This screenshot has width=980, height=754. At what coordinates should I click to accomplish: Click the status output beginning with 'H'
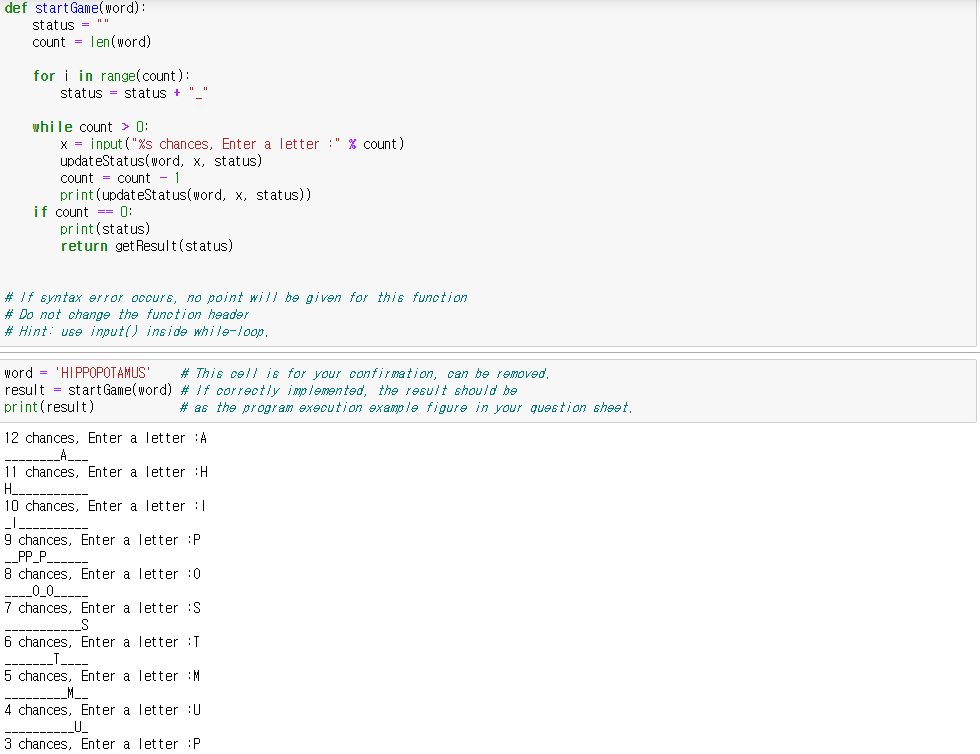click(x=46, y=489)
